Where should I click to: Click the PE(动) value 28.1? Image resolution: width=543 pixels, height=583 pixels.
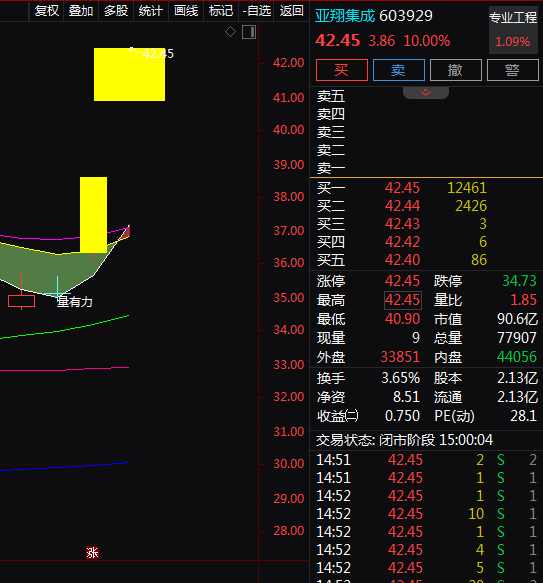pos(523,416)
